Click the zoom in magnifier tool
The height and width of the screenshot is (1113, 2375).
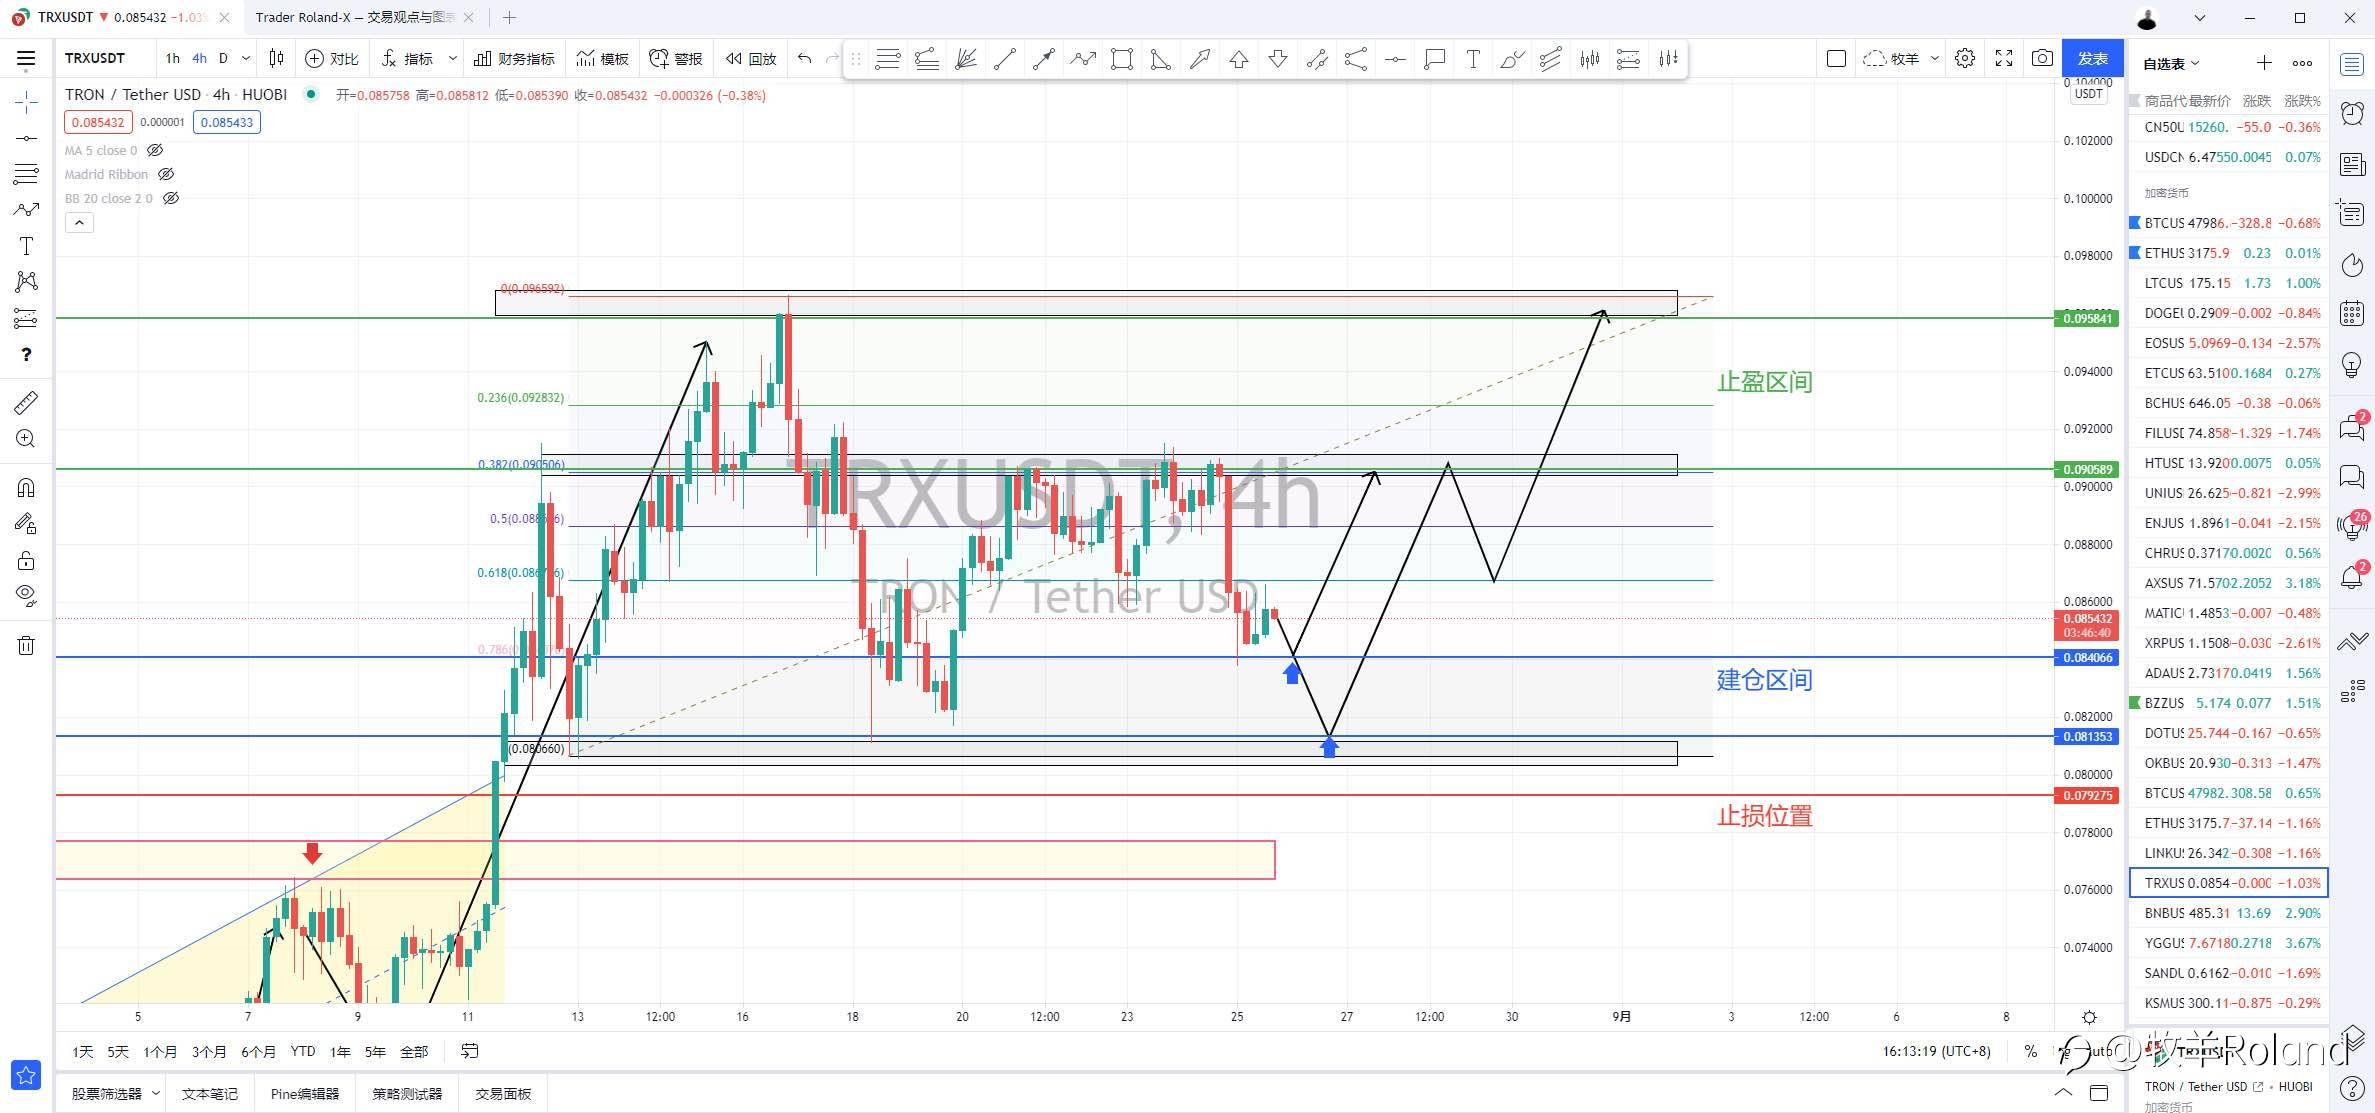click(26, 439)
